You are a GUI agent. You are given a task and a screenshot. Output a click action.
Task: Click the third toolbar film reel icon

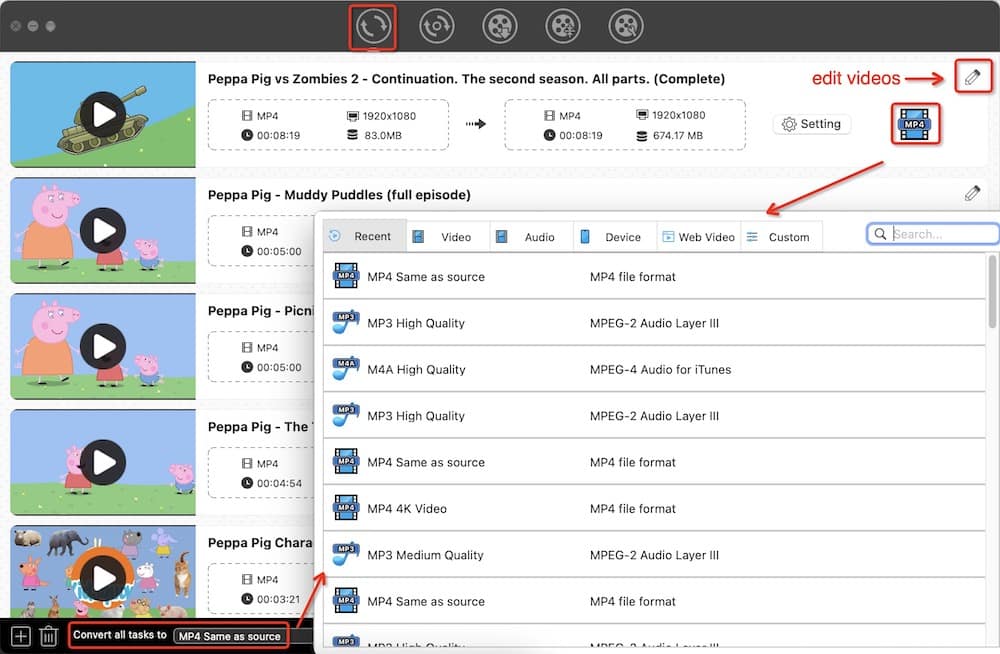499,27
